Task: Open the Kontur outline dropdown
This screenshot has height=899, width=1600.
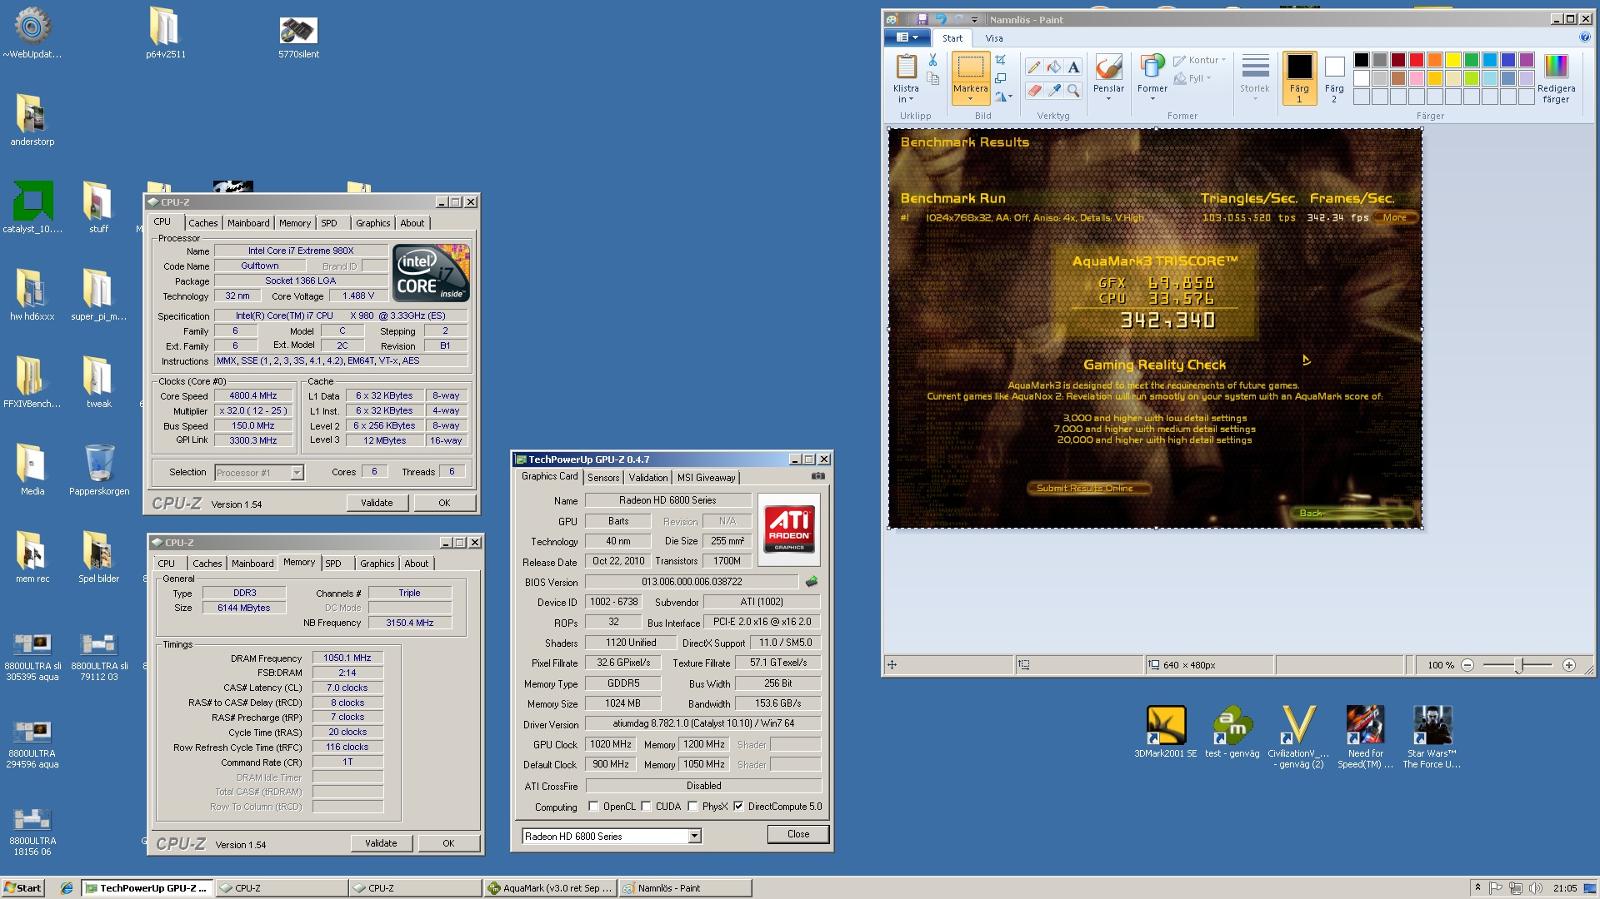Action: (x=1199, y=60)
